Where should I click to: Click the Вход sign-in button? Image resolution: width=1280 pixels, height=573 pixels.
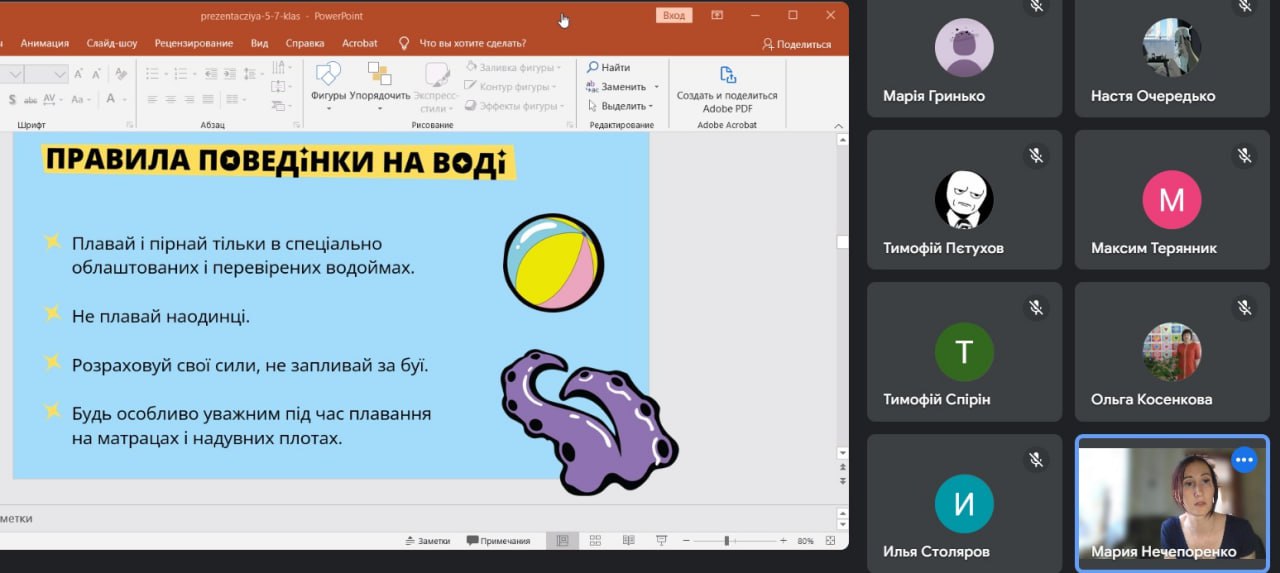674,15
